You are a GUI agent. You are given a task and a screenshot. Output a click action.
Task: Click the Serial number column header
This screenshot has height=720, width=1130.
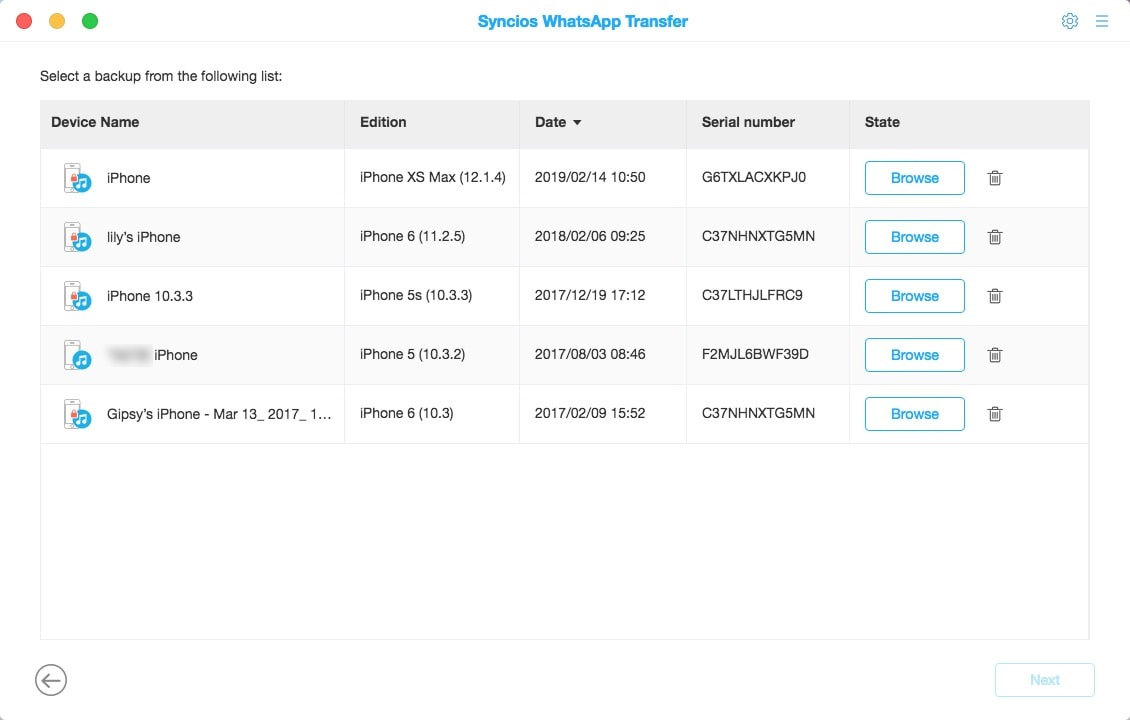tap(748, 122)
